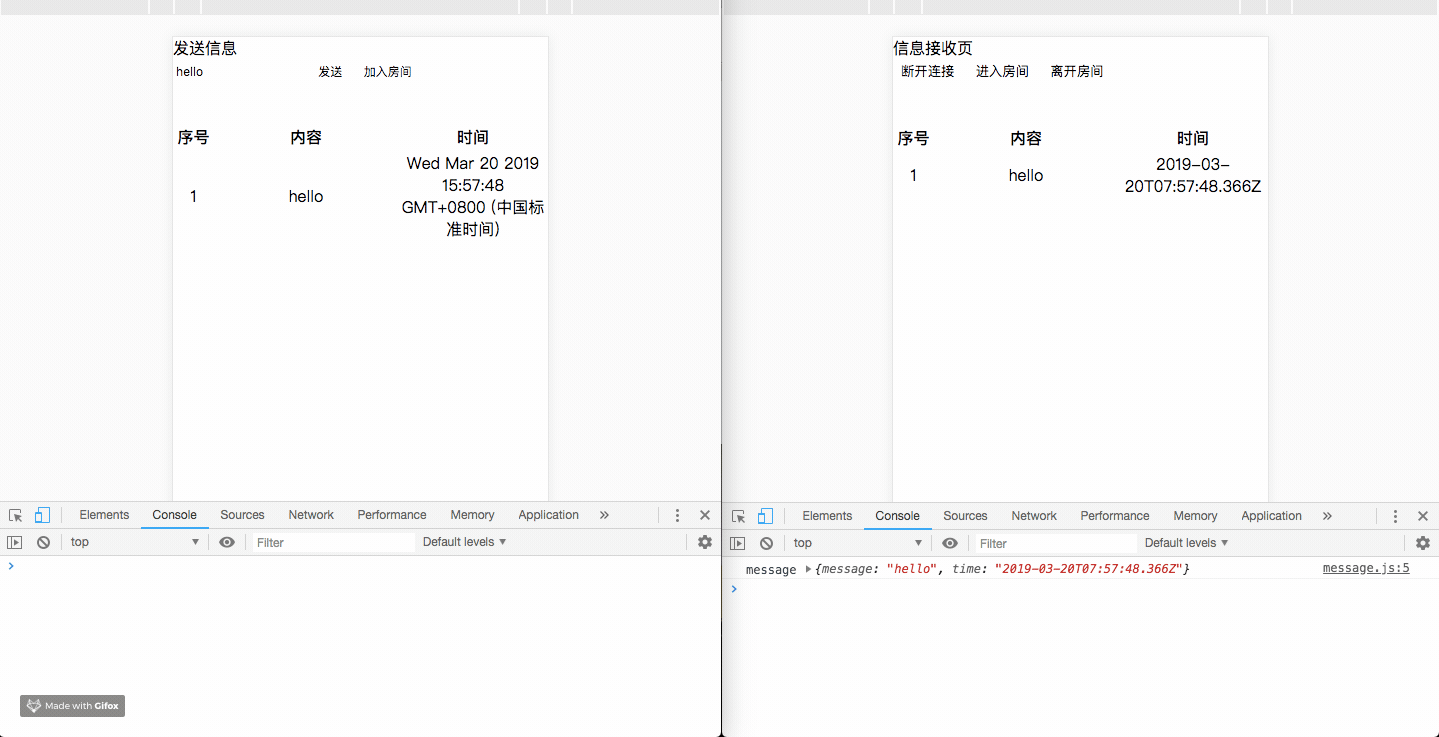Open console settings gear in right DevTools
1439x737 pixels.
coord(1423,543)
